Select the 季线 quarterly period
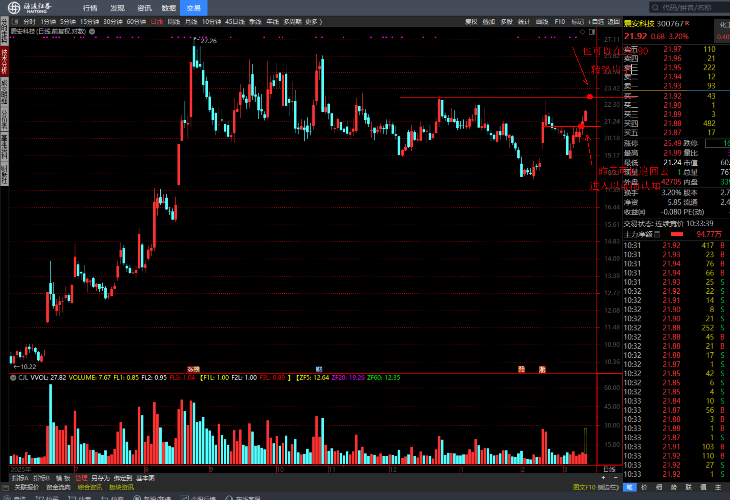Image resolution: width=730 pixels, height=500 pixels. [255, 22]
